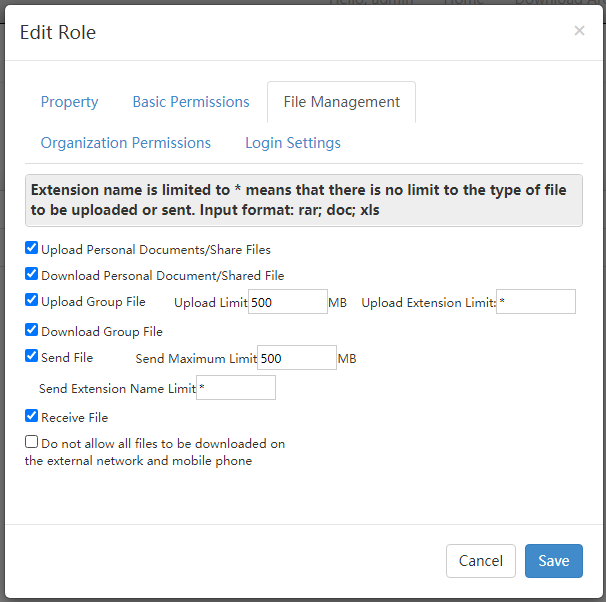Click the Edit Role dialog title

(x=58, y=33)
